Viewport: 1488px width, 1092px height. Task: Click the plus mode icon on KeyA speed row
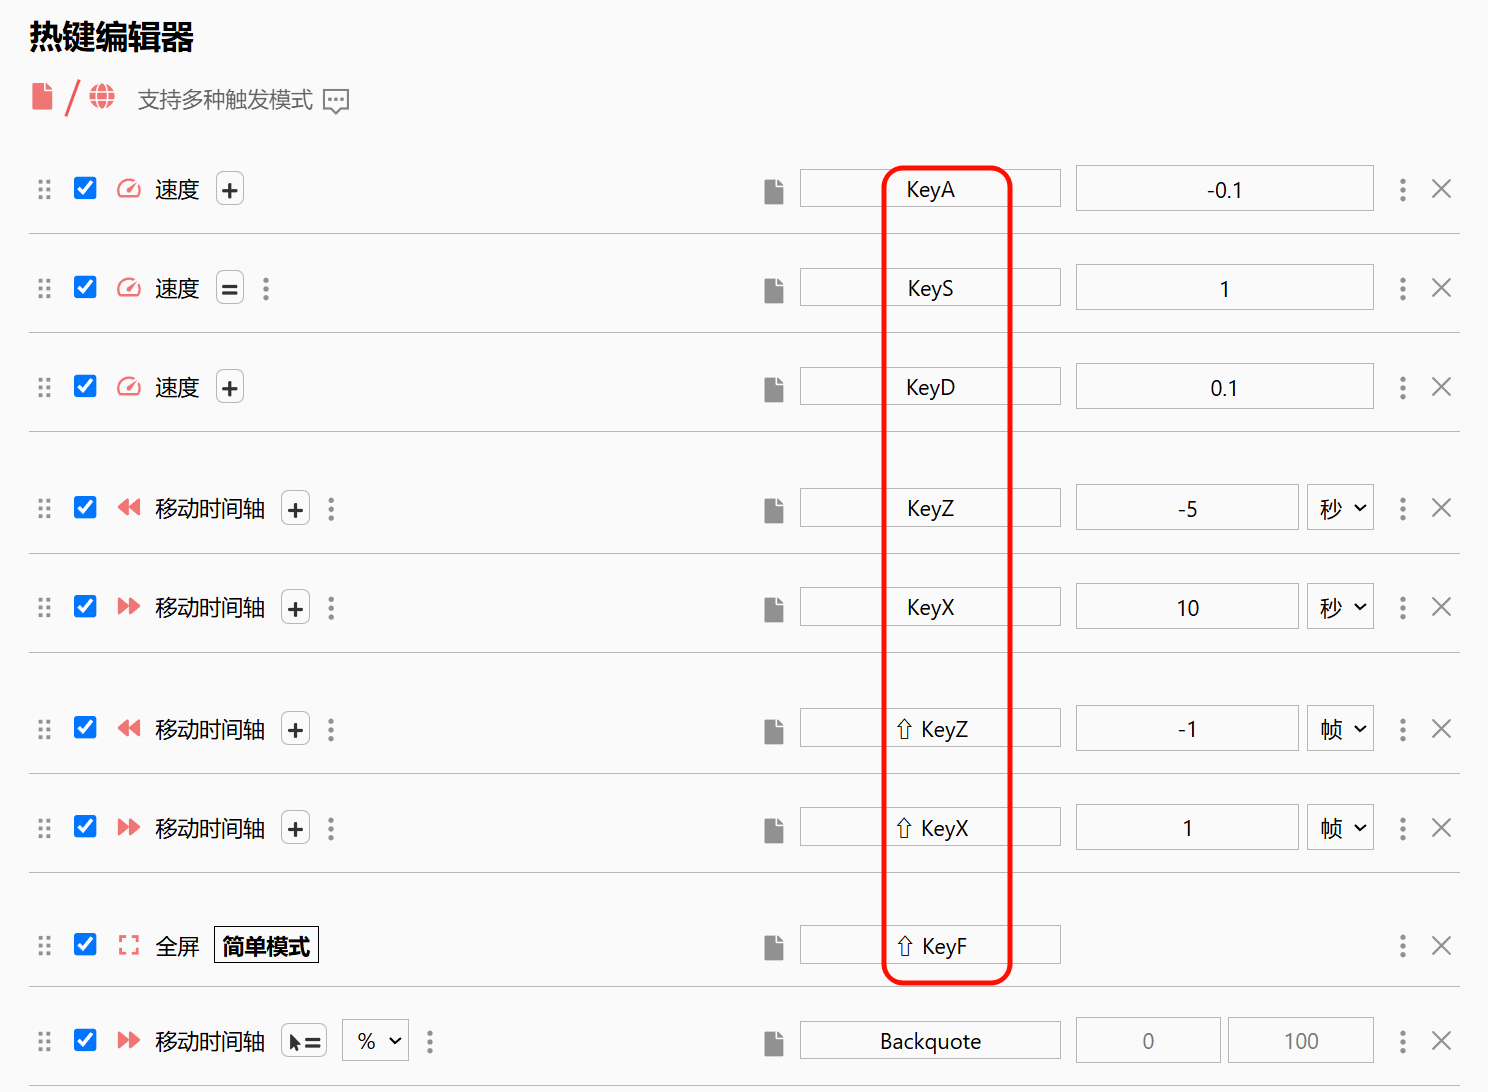click(230, 190)
